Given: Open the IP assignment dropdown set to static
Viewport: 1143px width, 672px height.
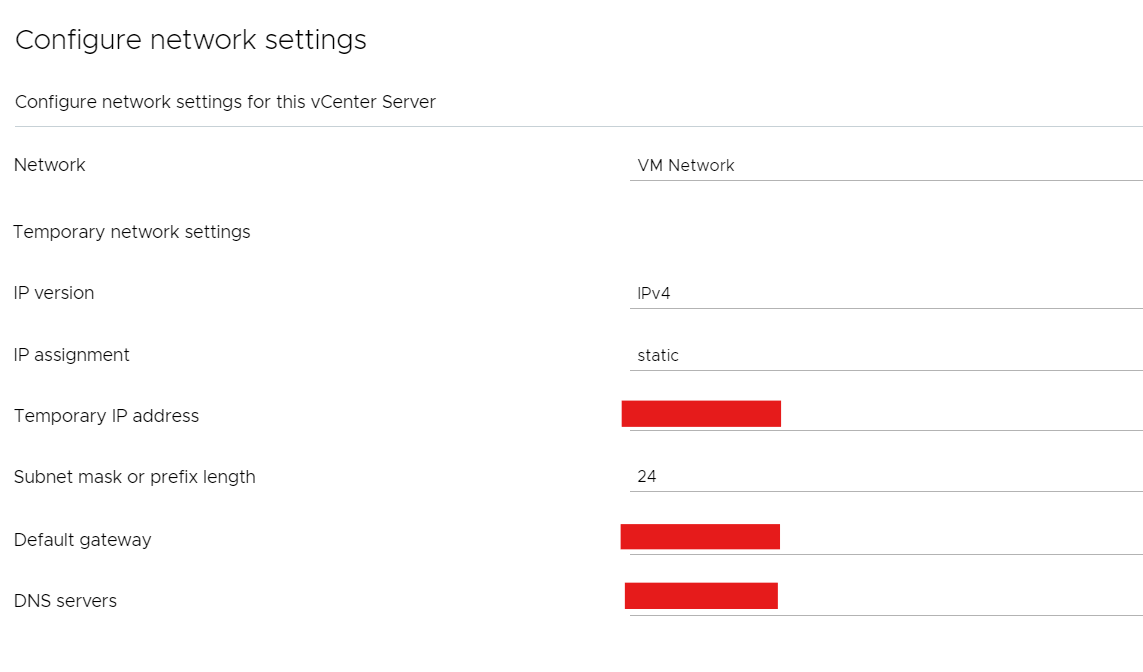Looking at the screenshot, I should (885, 356).
